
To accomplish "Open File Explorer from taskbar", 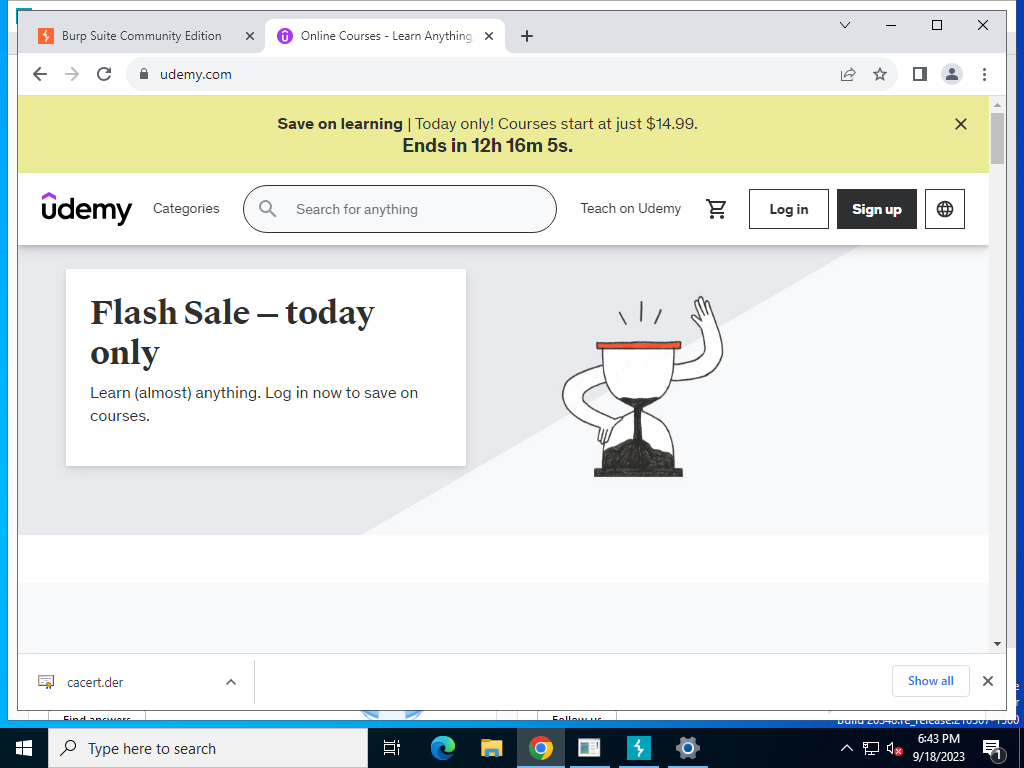I will 492,748.
